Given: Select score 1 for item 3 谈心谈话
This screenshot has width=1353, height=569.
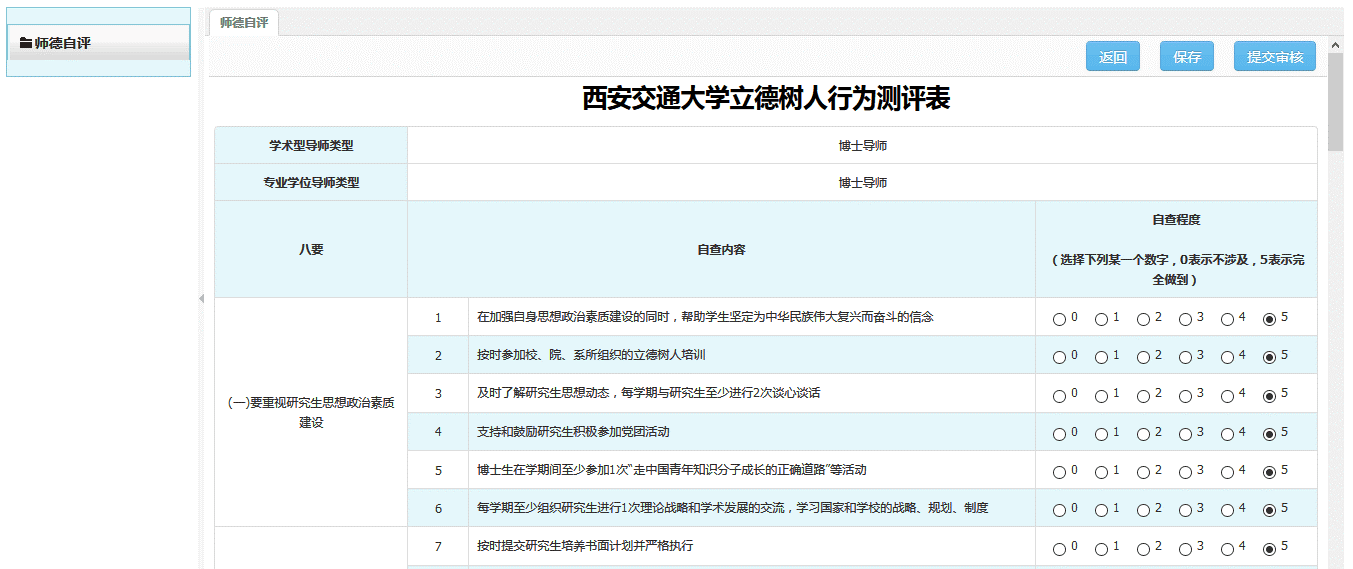Looking at the screenshot, I should 1101,396.
